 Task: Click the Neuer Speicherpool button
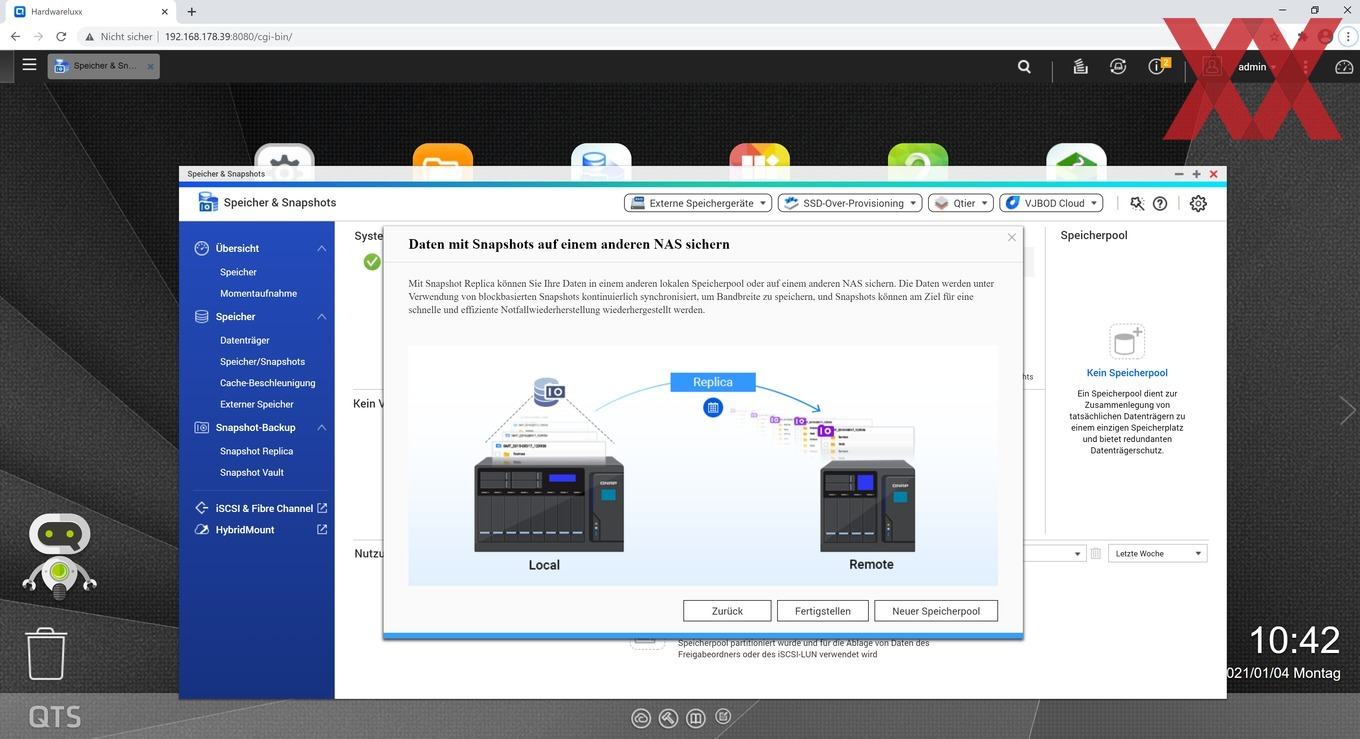click(x=936, y=611)
